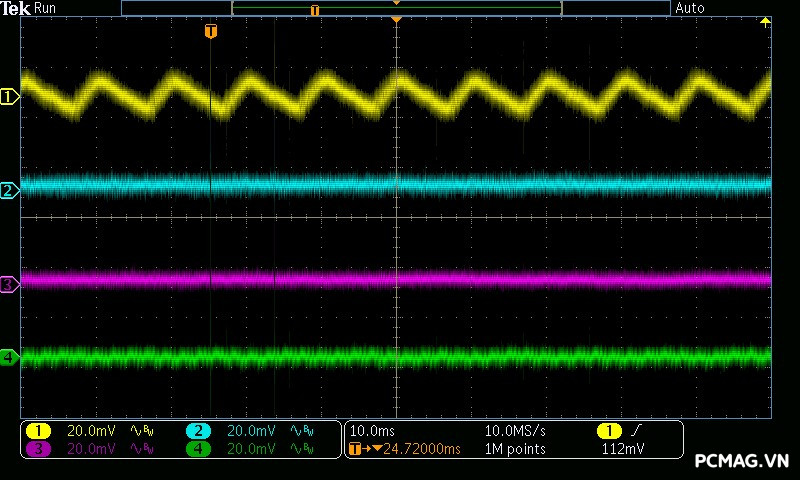Image resolution: width=800 pixels, height=480 pixels.
Task: Click the channel 1 yellow ground marker
Action: (9, 97)
